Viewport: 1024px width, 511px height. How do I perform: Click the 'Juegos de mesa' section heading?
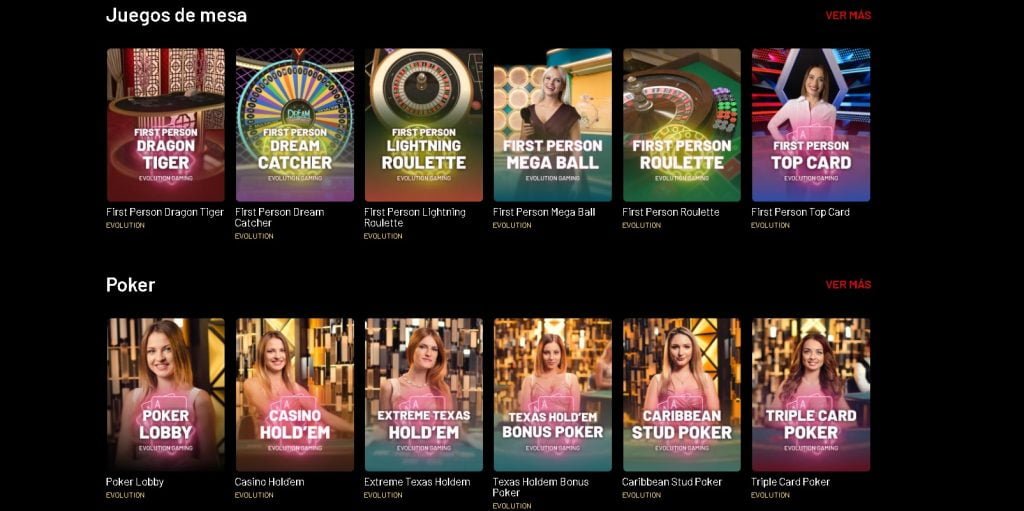point(176,15)
